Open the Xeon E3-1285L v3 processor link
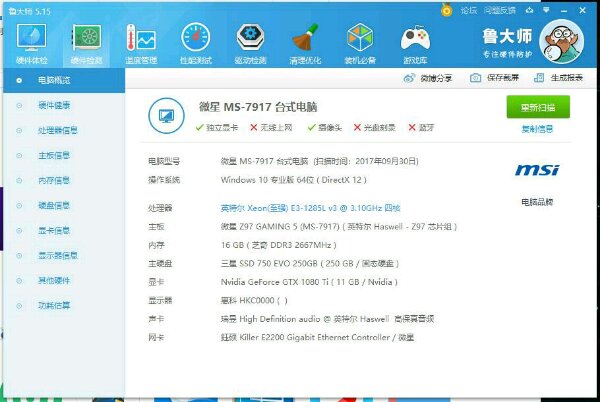Screen dimensions: 600x402 (310, 208)
